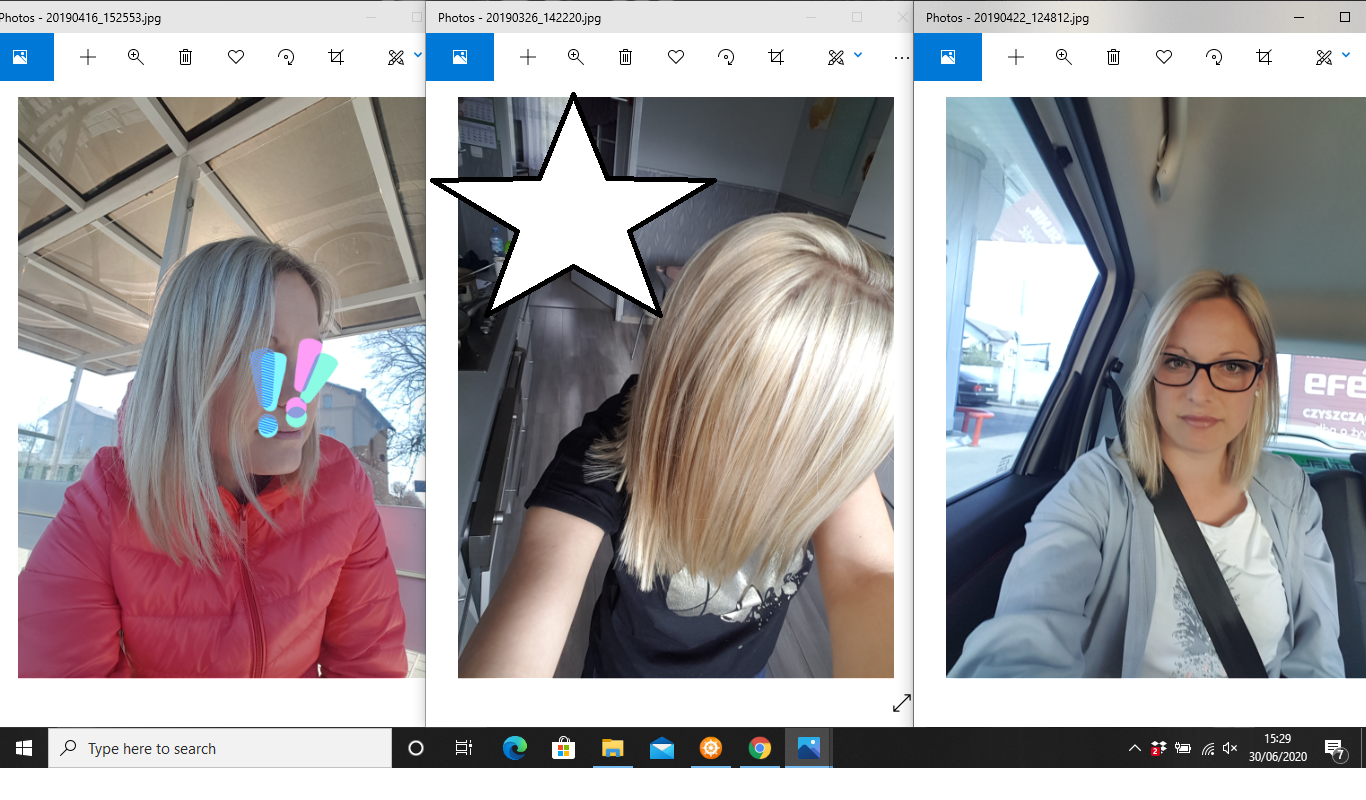
Task: Zoom into the photo 20190422_124812.jpg
Action: (1064, 57)
